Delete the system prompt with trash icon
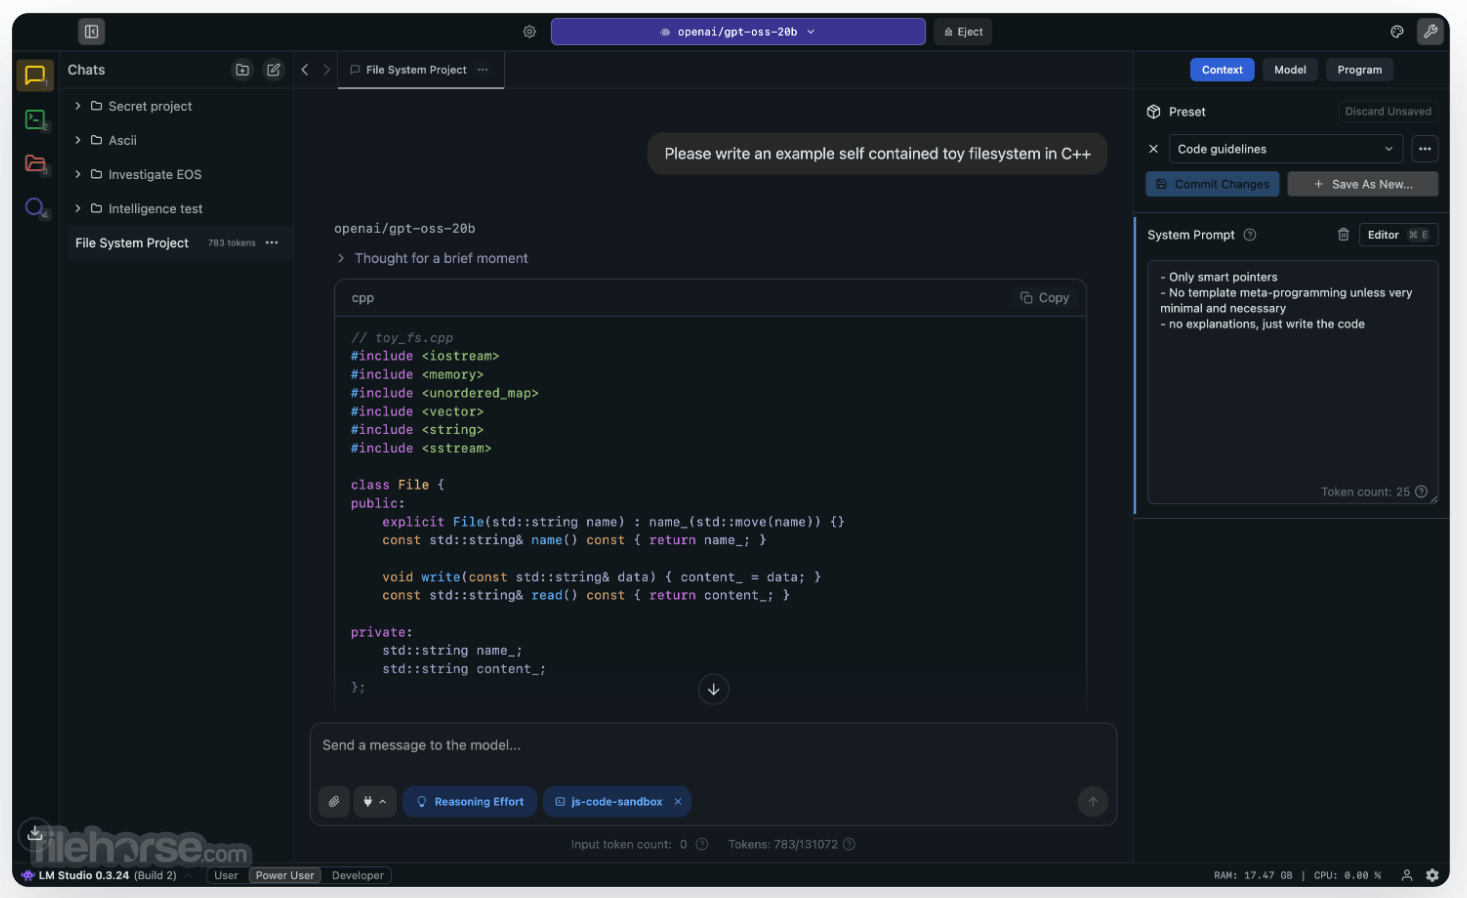 pyautogui.click(x=1343, y=235)
